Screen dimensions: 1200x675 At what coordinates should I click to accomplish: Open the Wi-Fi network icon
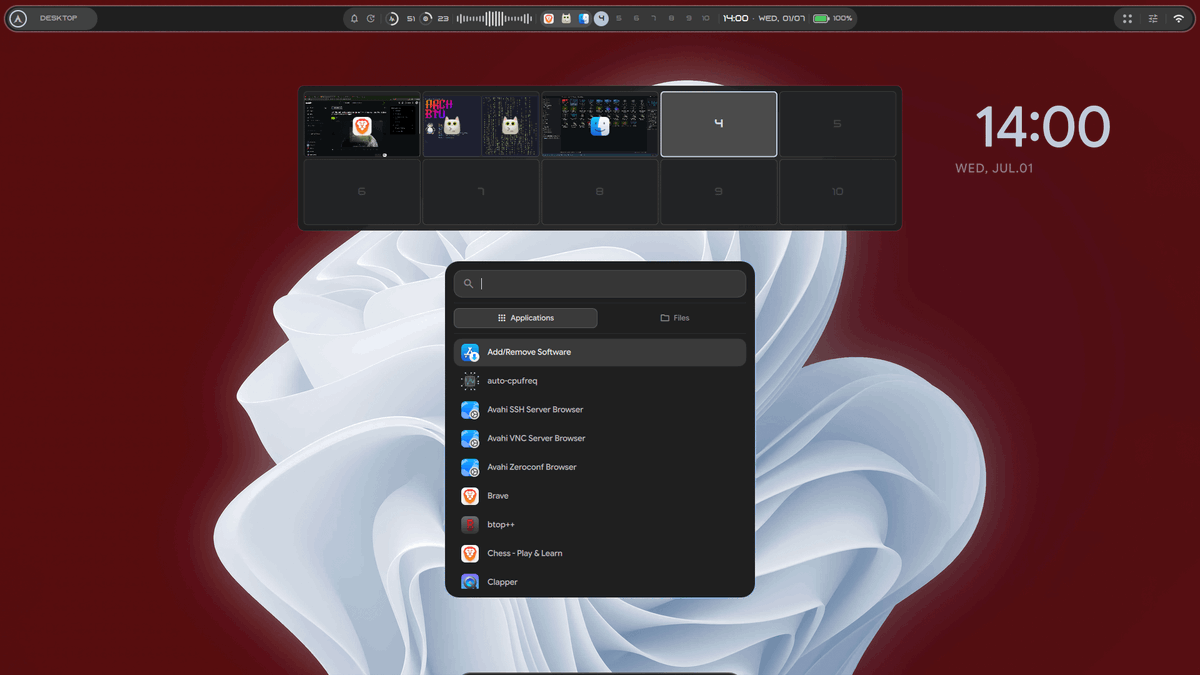[x=1179, y=18]
